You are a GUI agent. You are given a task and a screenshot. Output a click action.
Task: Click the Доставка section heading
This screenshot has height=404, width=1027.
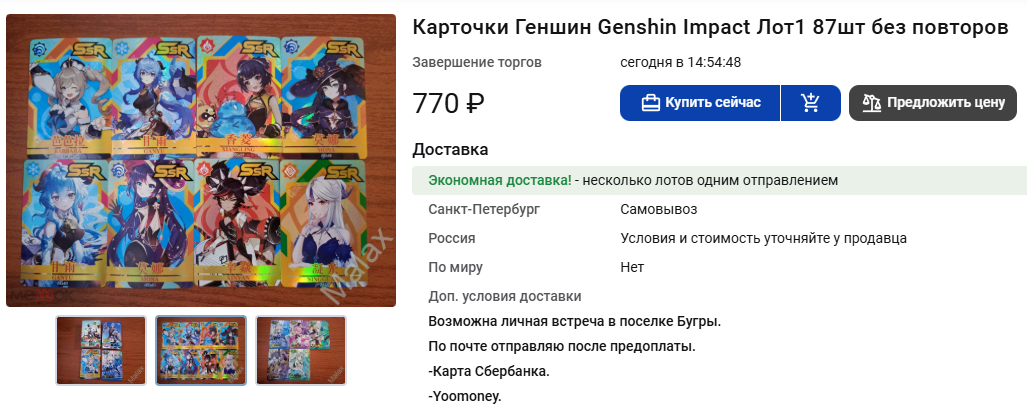coord(450,149)
